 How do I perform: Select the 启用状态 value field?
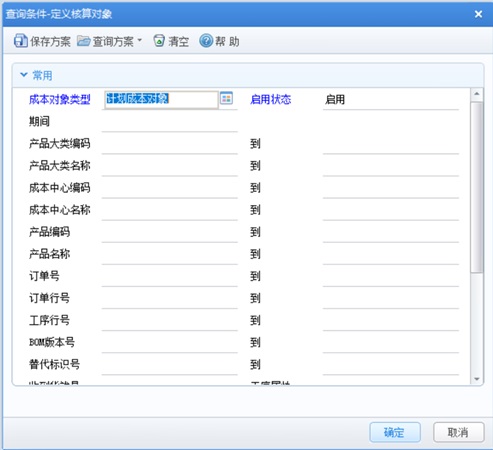(x=391, y=100)
